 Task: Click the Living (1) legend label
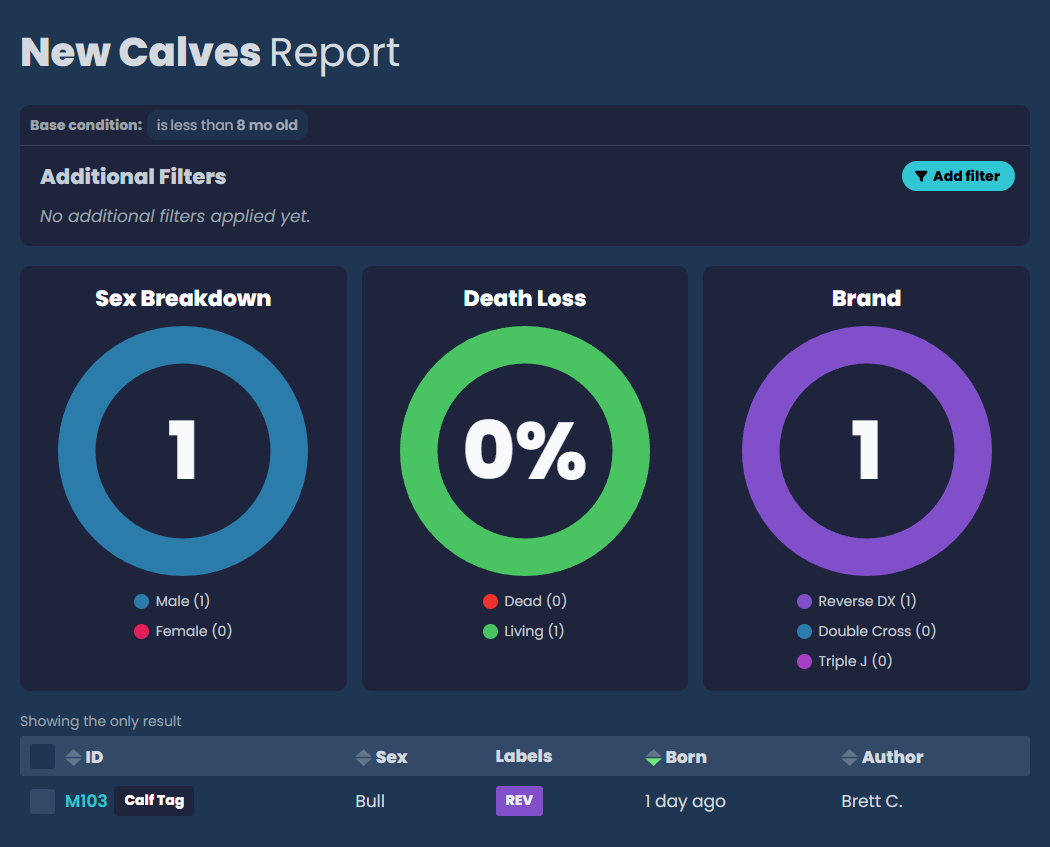534,631
